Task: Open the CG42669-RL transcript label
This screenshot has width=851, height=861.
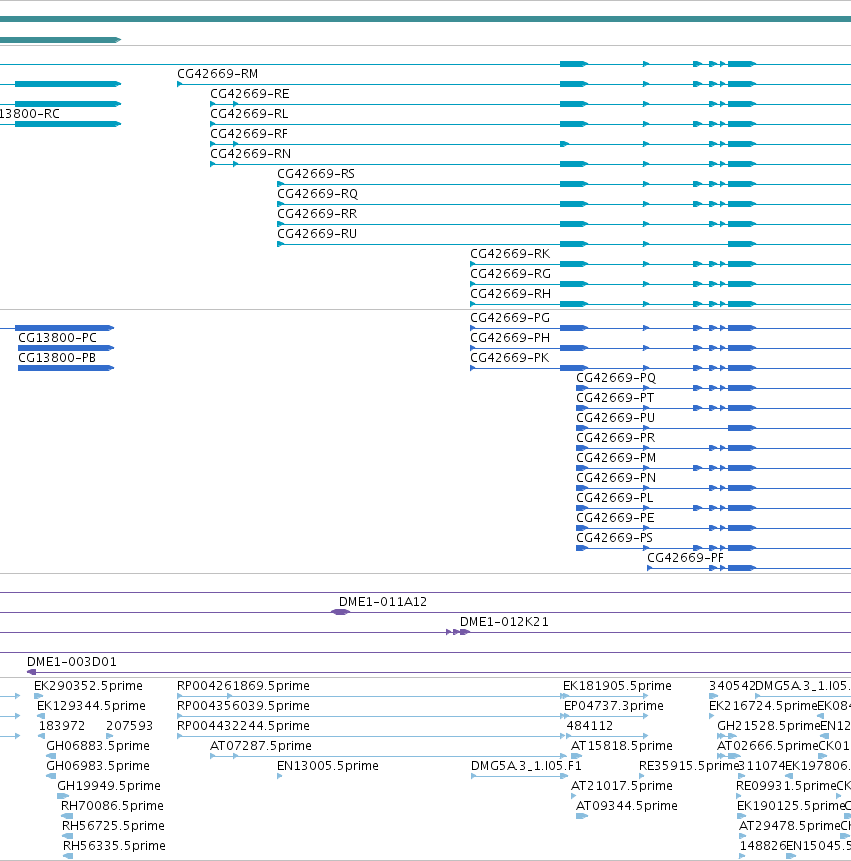Action: (x=249, y=114)
